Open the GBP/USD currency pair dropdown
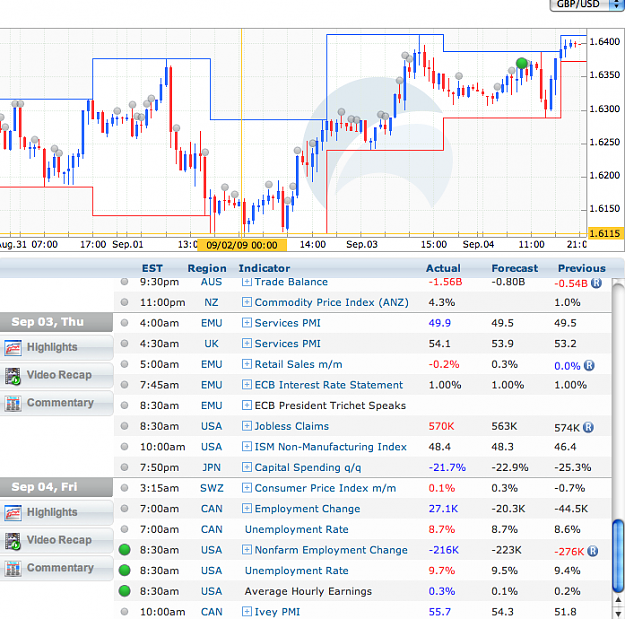The width and height of the screenshot is (625, 619). (x=587, y=5)
